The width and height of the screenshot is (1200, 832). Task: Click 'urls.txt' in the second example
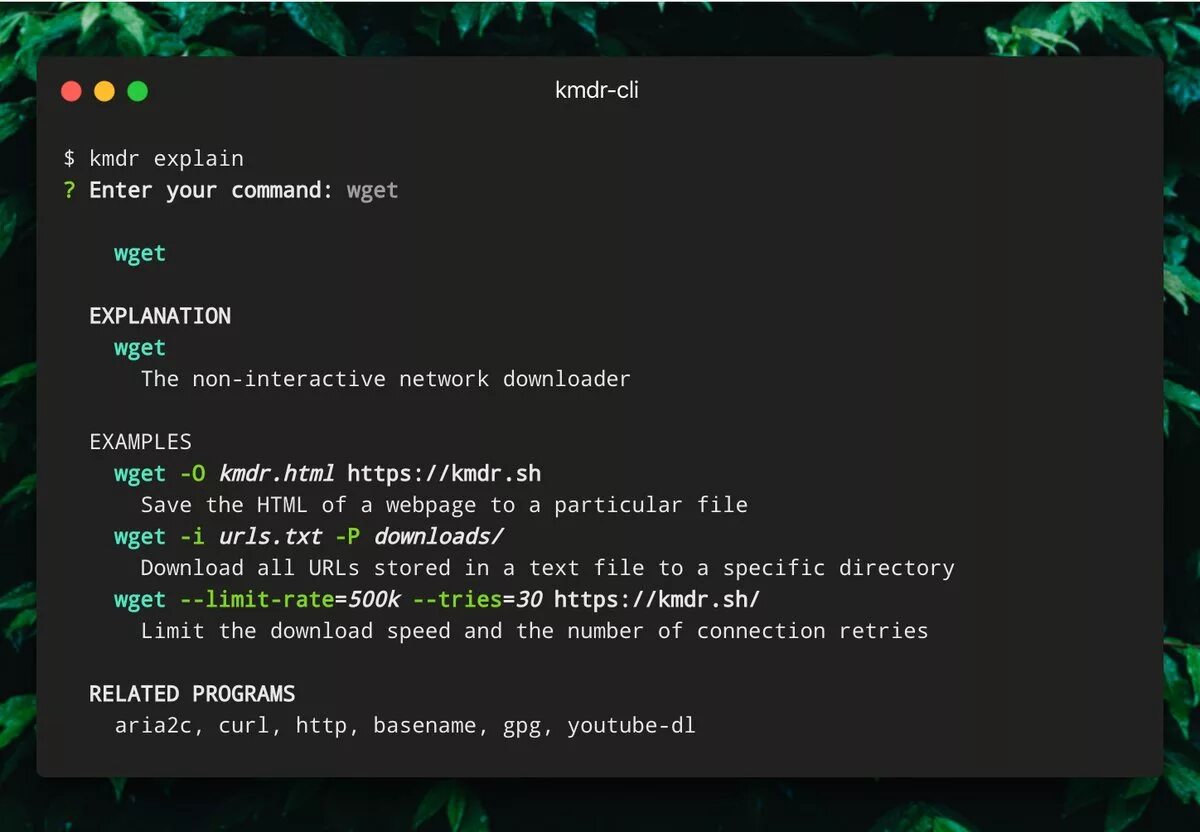[270, 536]
